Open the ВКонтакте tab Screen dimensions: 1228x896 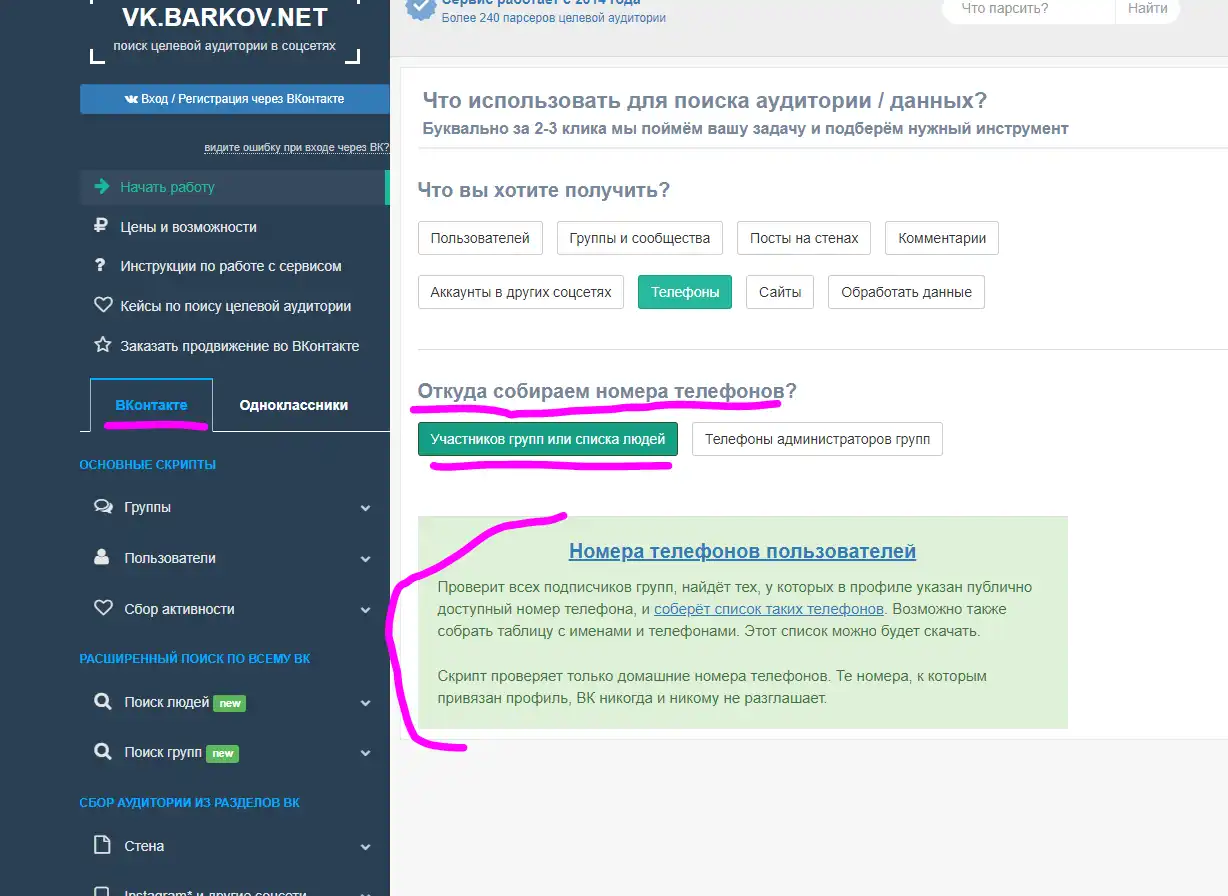pyautogui.click(x=151, y=405)
